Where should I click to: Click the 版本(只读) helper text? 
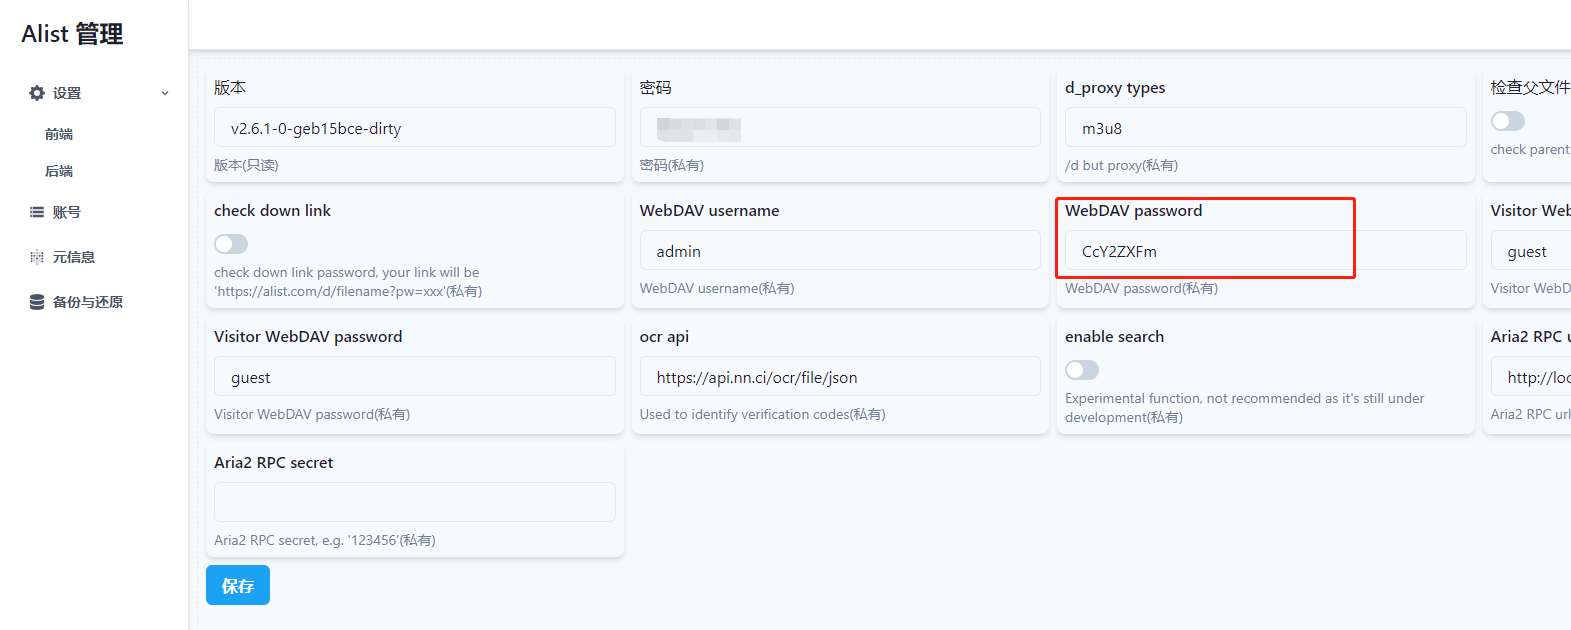(x=246, y=165)
